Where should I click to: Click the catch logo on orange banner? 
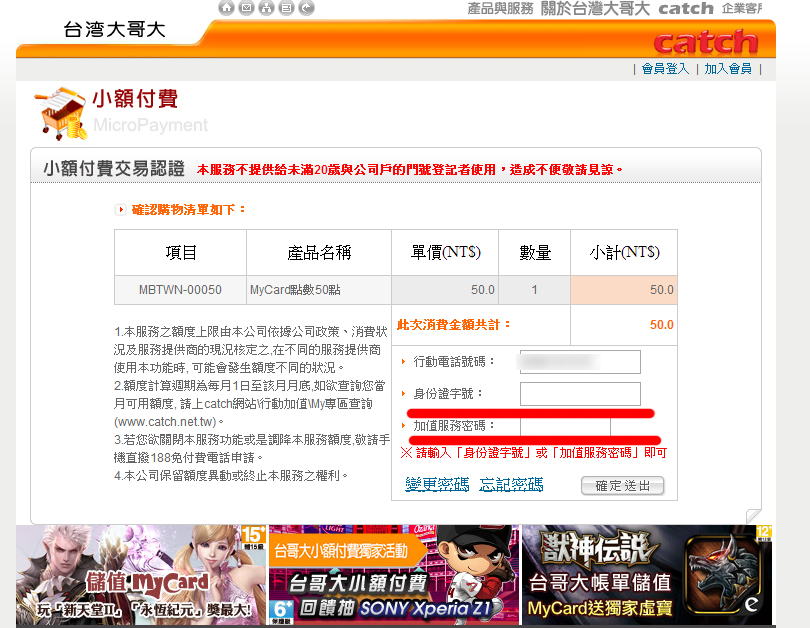(706, 42)
